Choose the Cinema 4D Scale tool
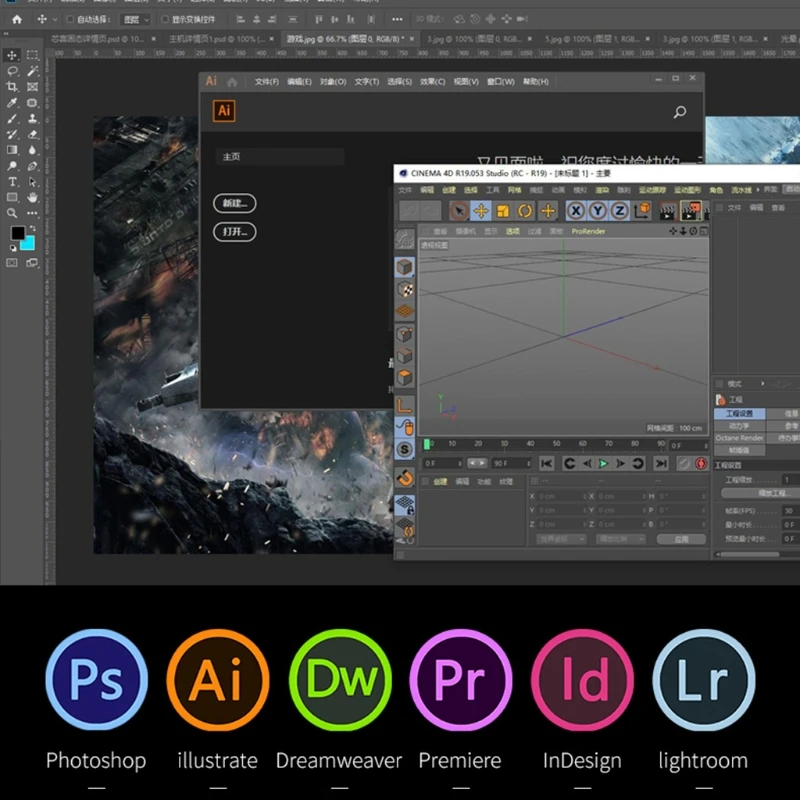800x800 pixels. point(503,210)
